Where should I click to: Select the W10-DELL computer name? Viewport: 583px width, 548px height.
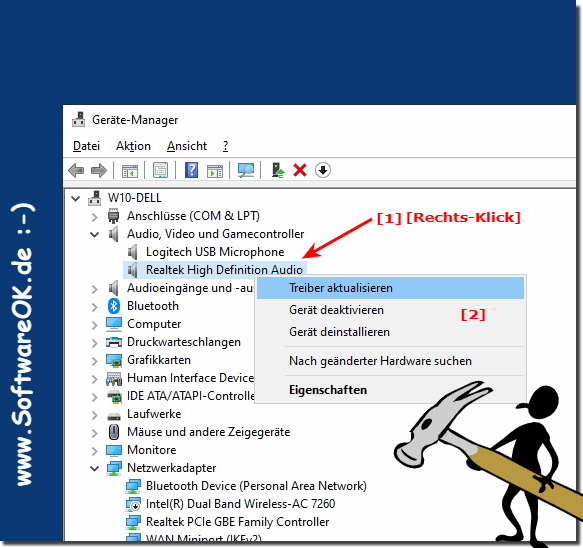click(135, 198)
